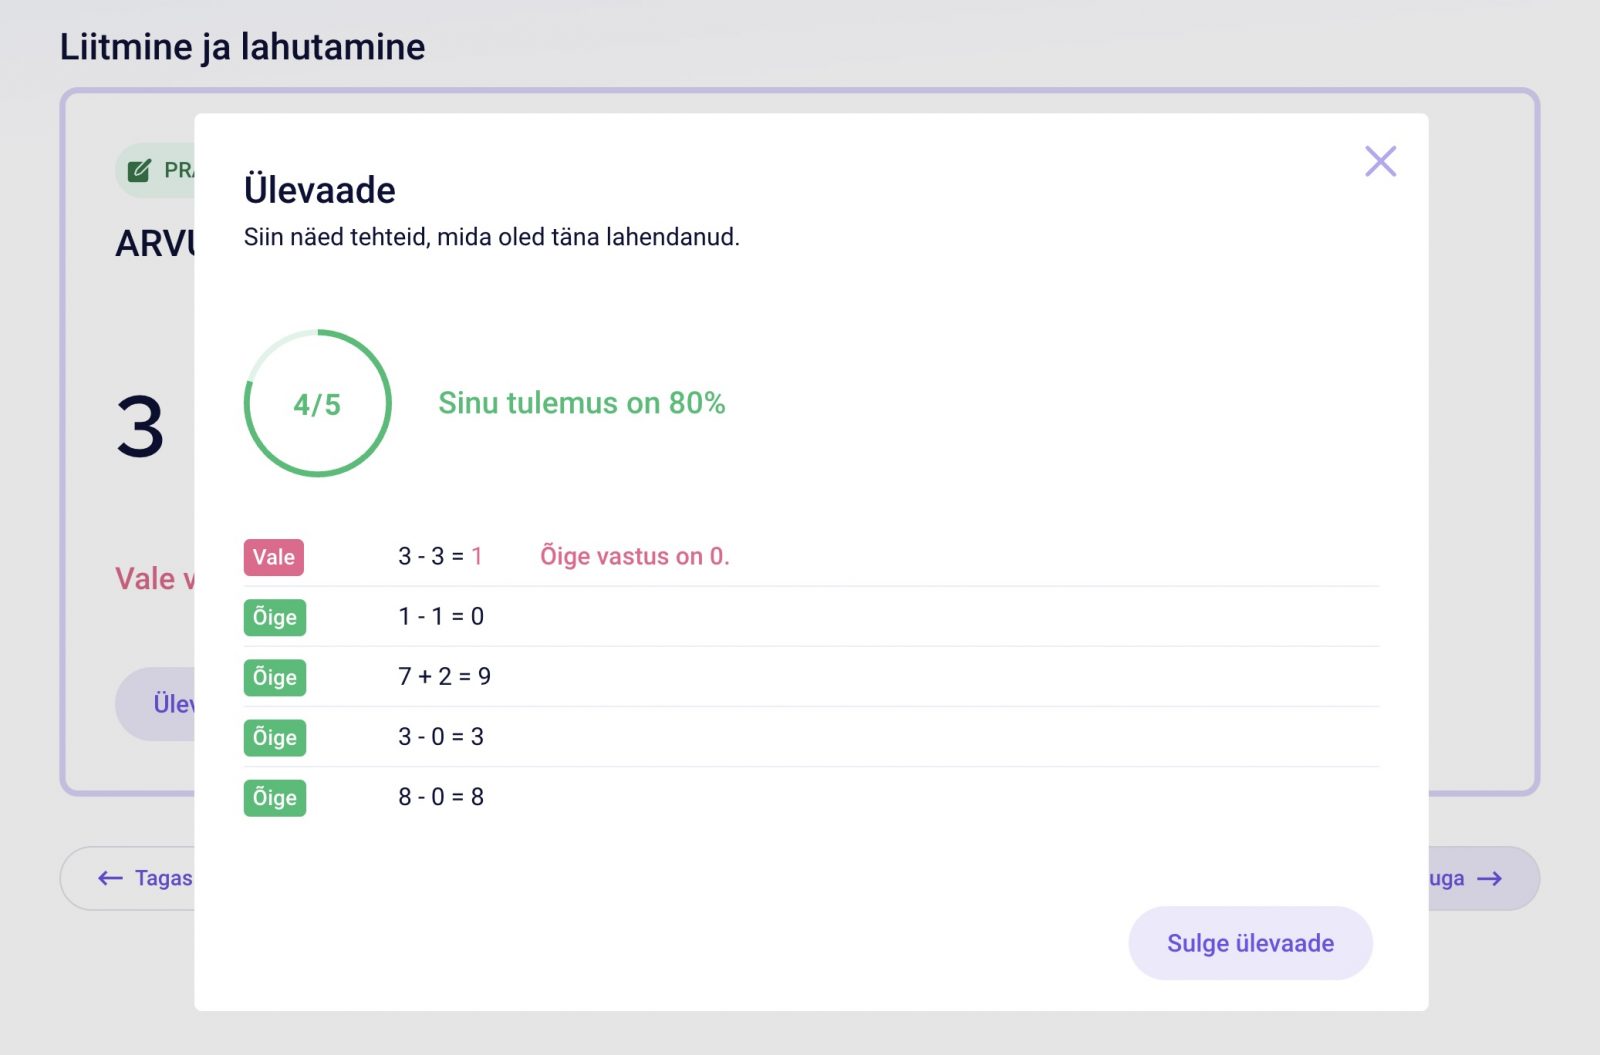Click the equation 8 - 0 = 8
Viewport: 1600px width, 1055px height.
(x=441, y=796)
